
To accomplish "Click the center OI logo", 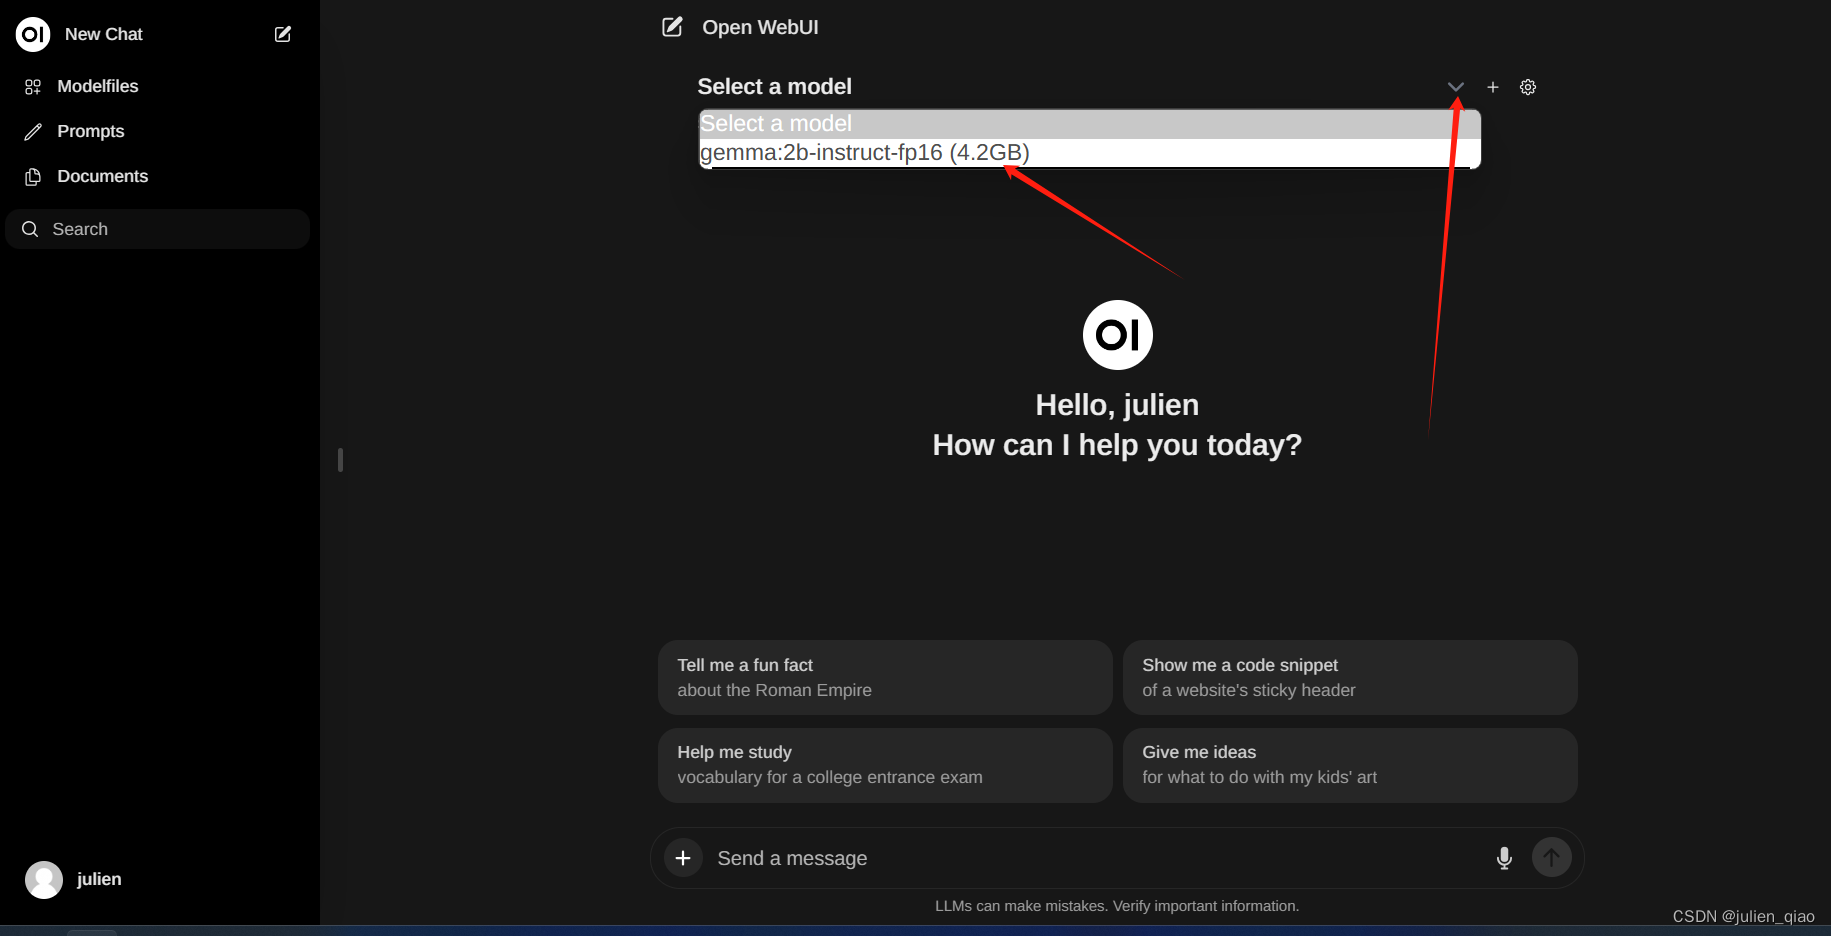I will (1117, 335).
